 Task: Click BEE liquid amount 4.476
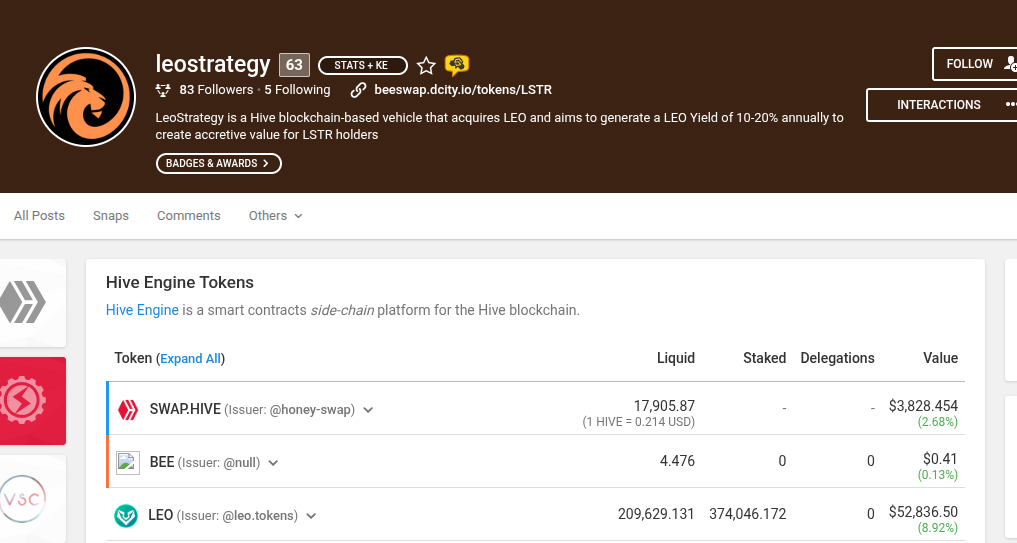tap(677, 461)
